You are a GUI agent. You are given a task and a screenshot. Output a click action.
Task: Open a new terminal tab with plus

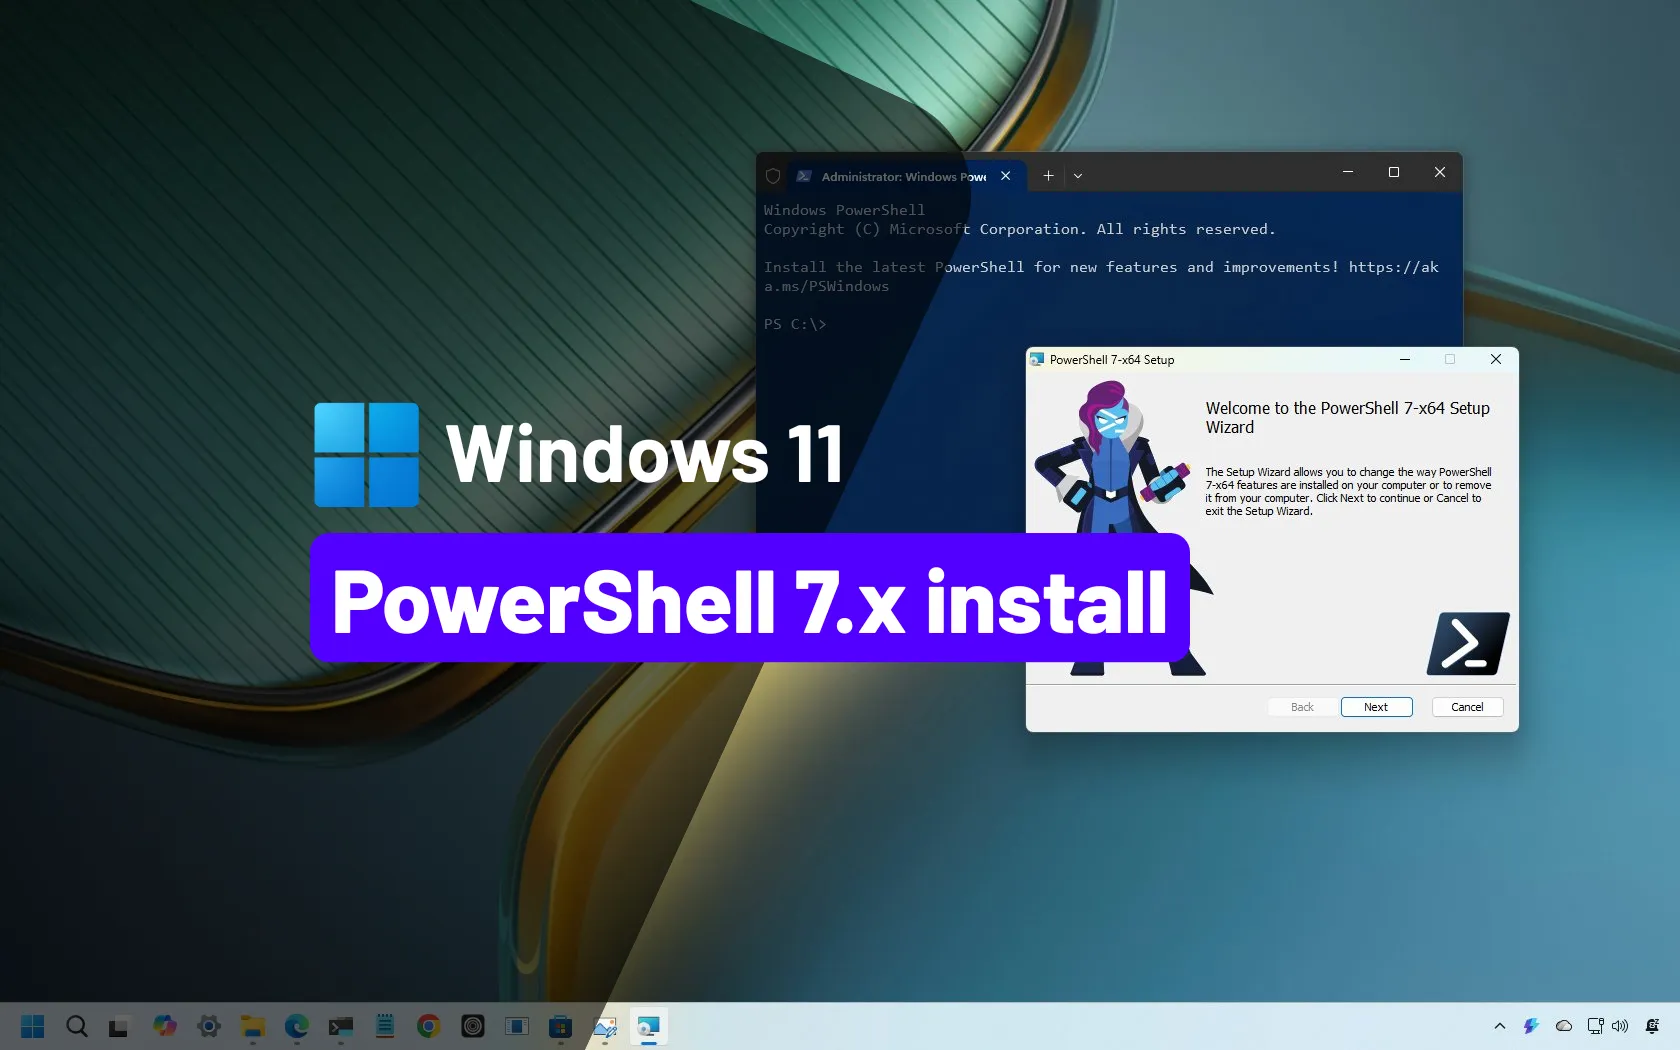tap(1048, 176)
